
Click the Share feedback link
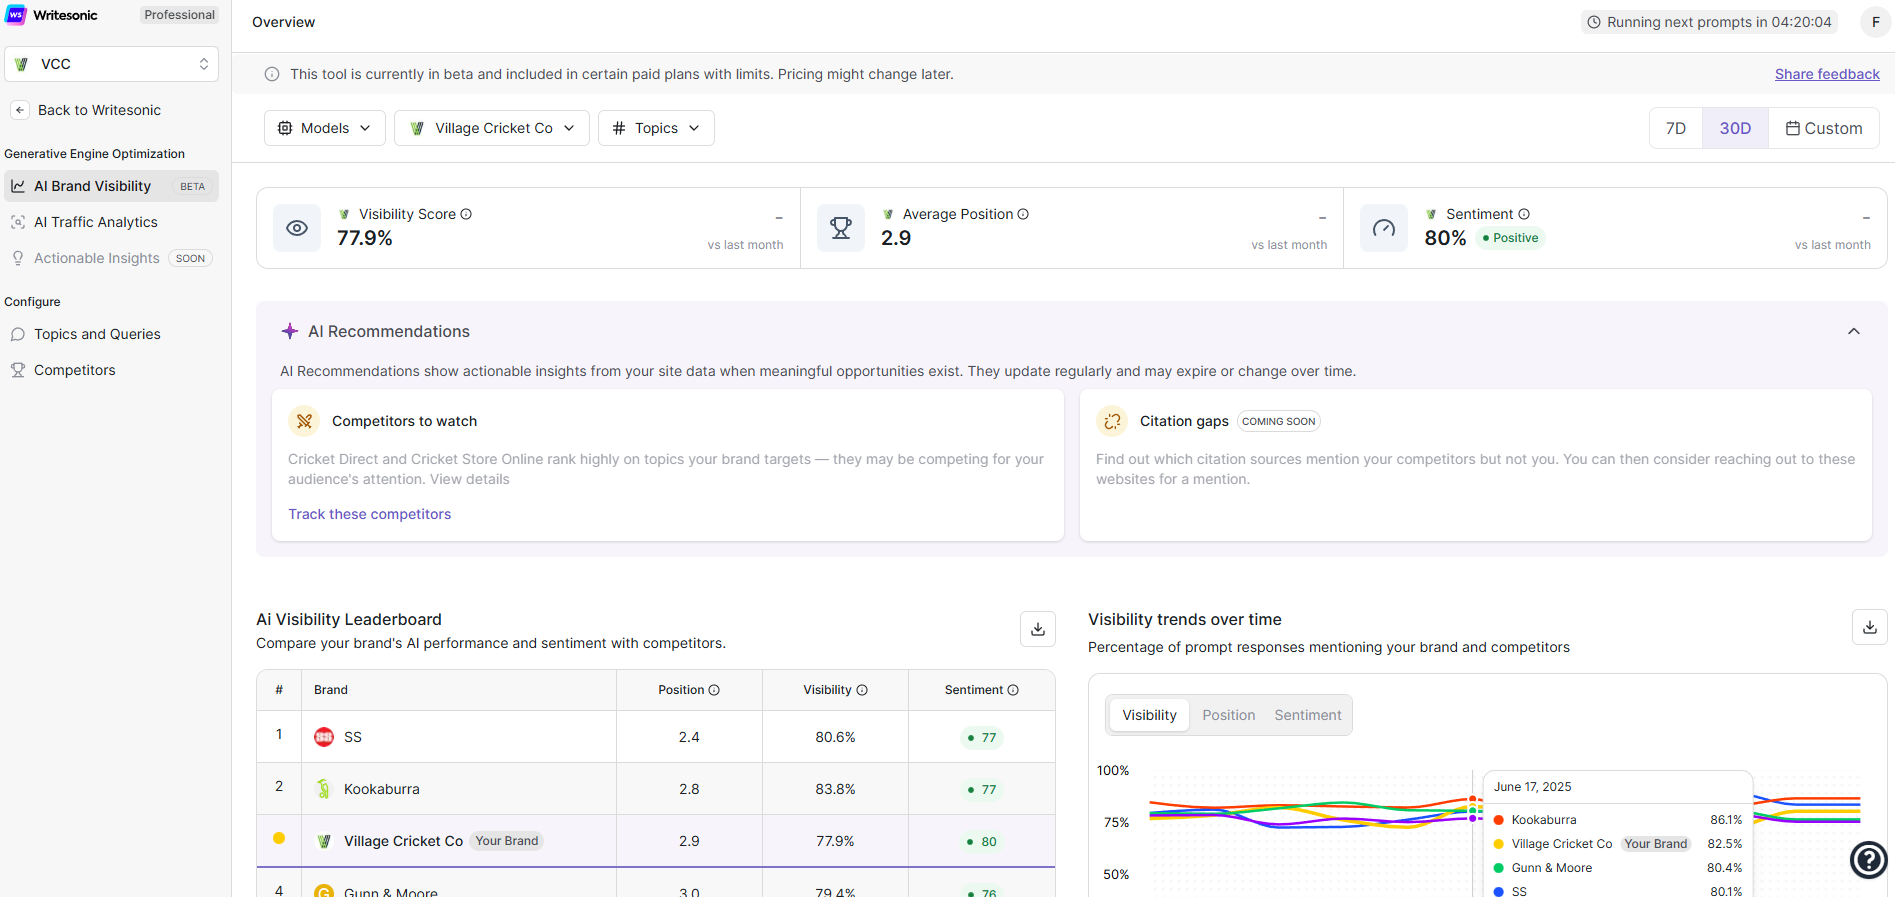(x=1827, y=74)
